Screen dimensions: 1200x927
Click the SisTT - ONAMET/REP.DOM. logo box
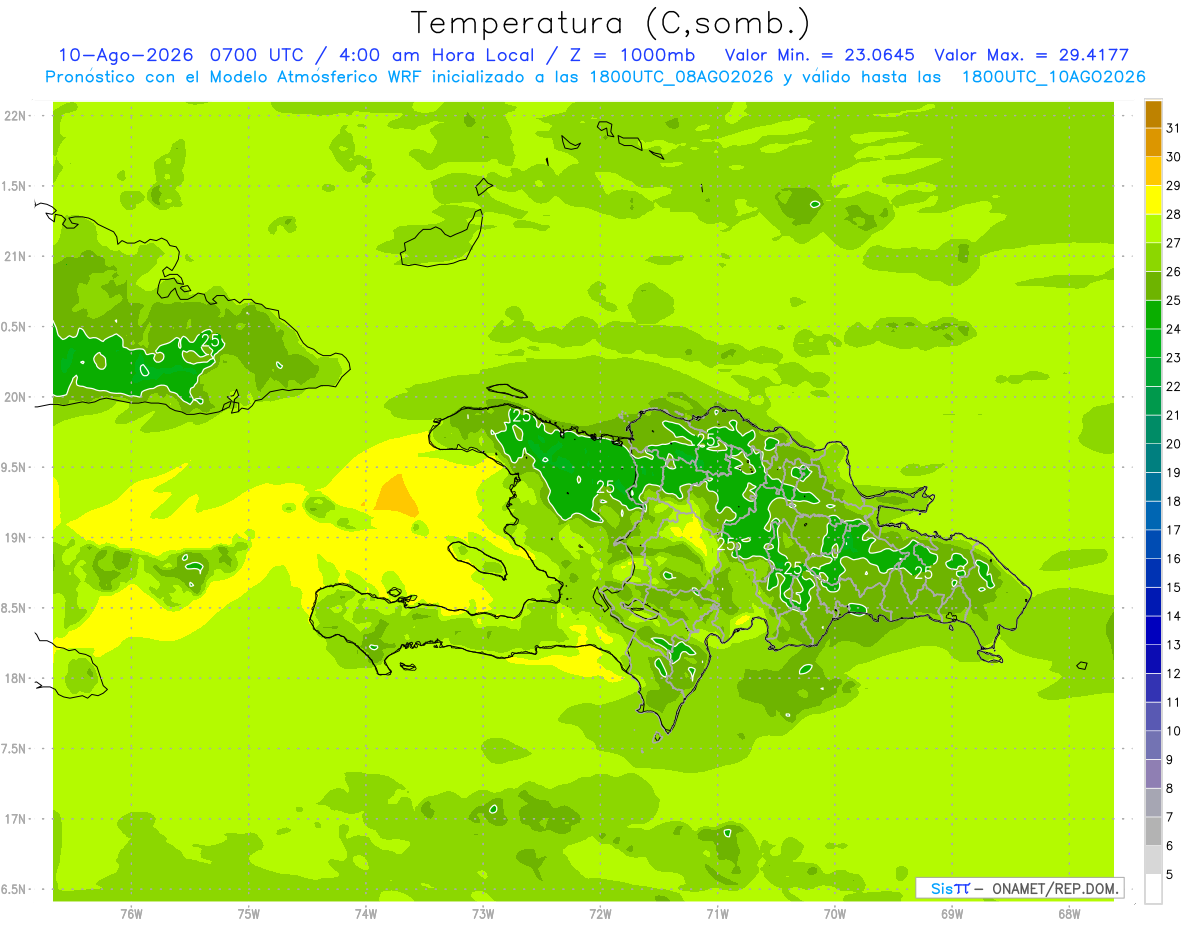(1019, 888)
